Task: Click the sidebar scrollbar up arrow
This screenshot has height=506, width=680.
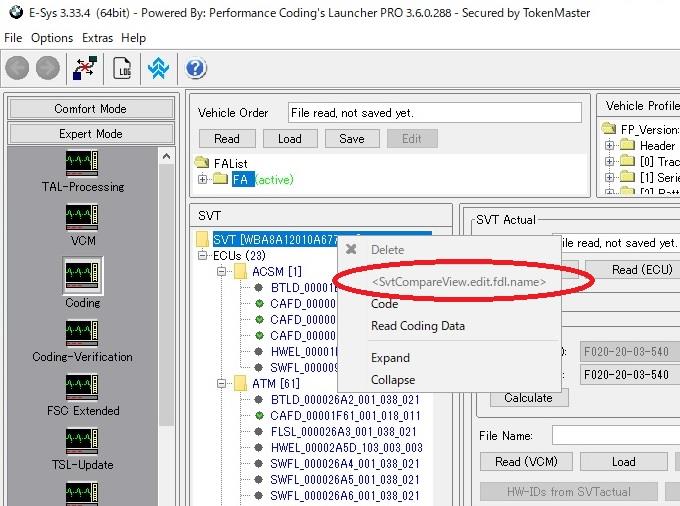Action: click(166, 156)
